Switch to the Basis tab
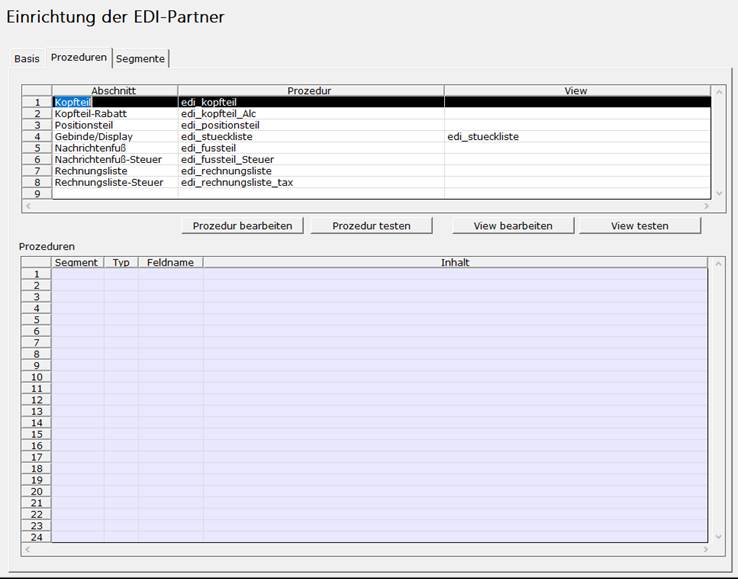Screen dimensions: 738x579 point(27,59)
